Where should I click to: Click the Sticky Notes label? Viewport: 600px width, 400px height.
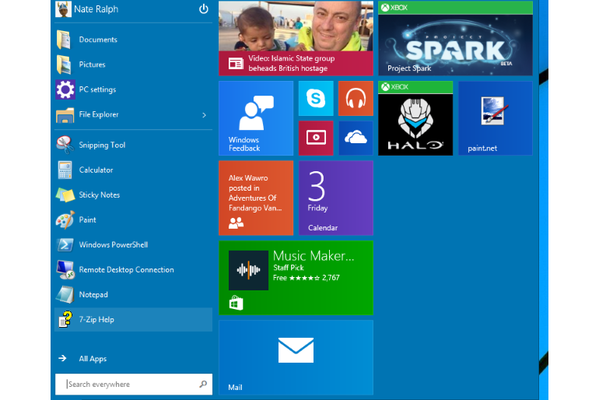(99, 195)
